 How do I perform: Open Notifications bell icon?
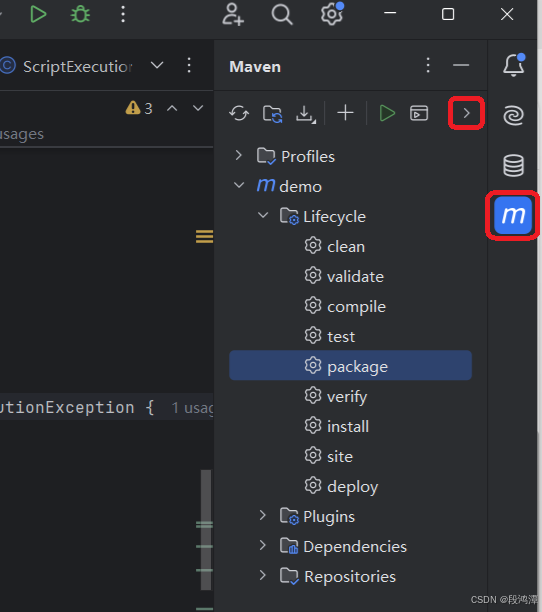(x=514, y=65)
